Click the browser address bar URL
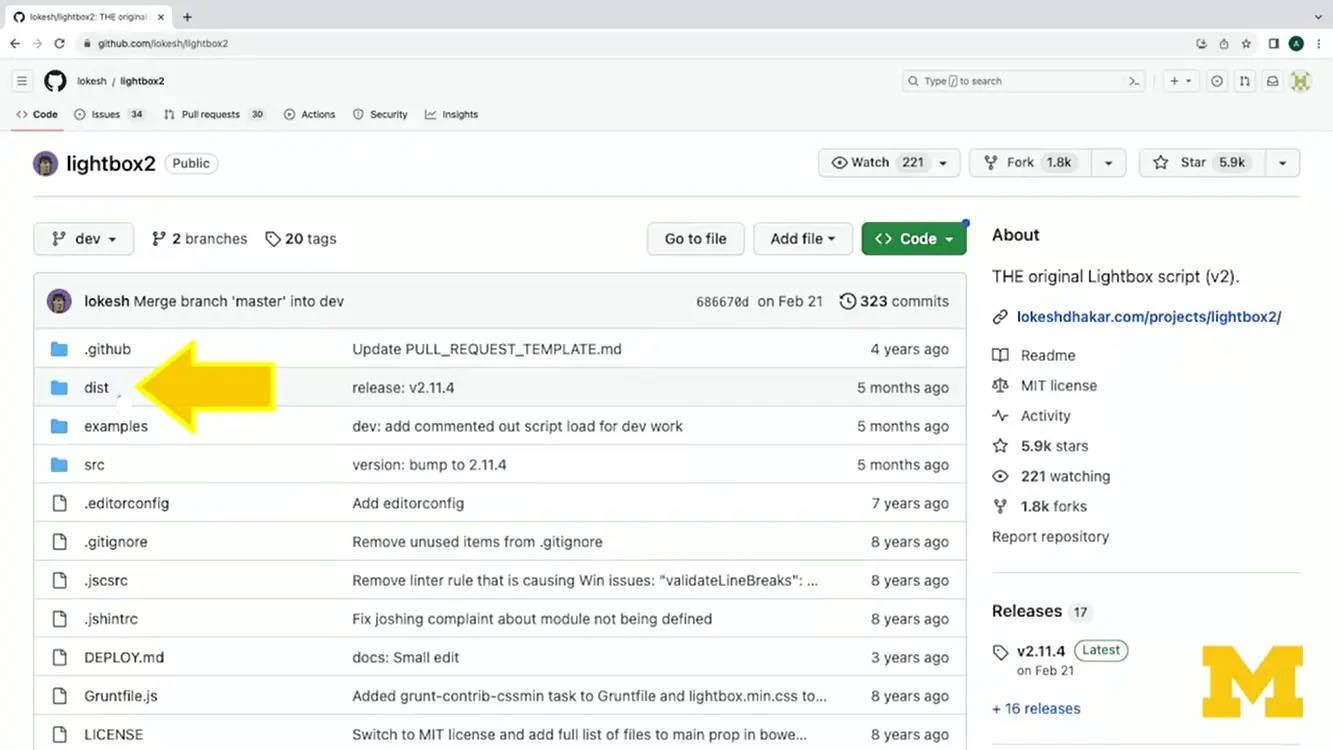 (x=163, y=44)
